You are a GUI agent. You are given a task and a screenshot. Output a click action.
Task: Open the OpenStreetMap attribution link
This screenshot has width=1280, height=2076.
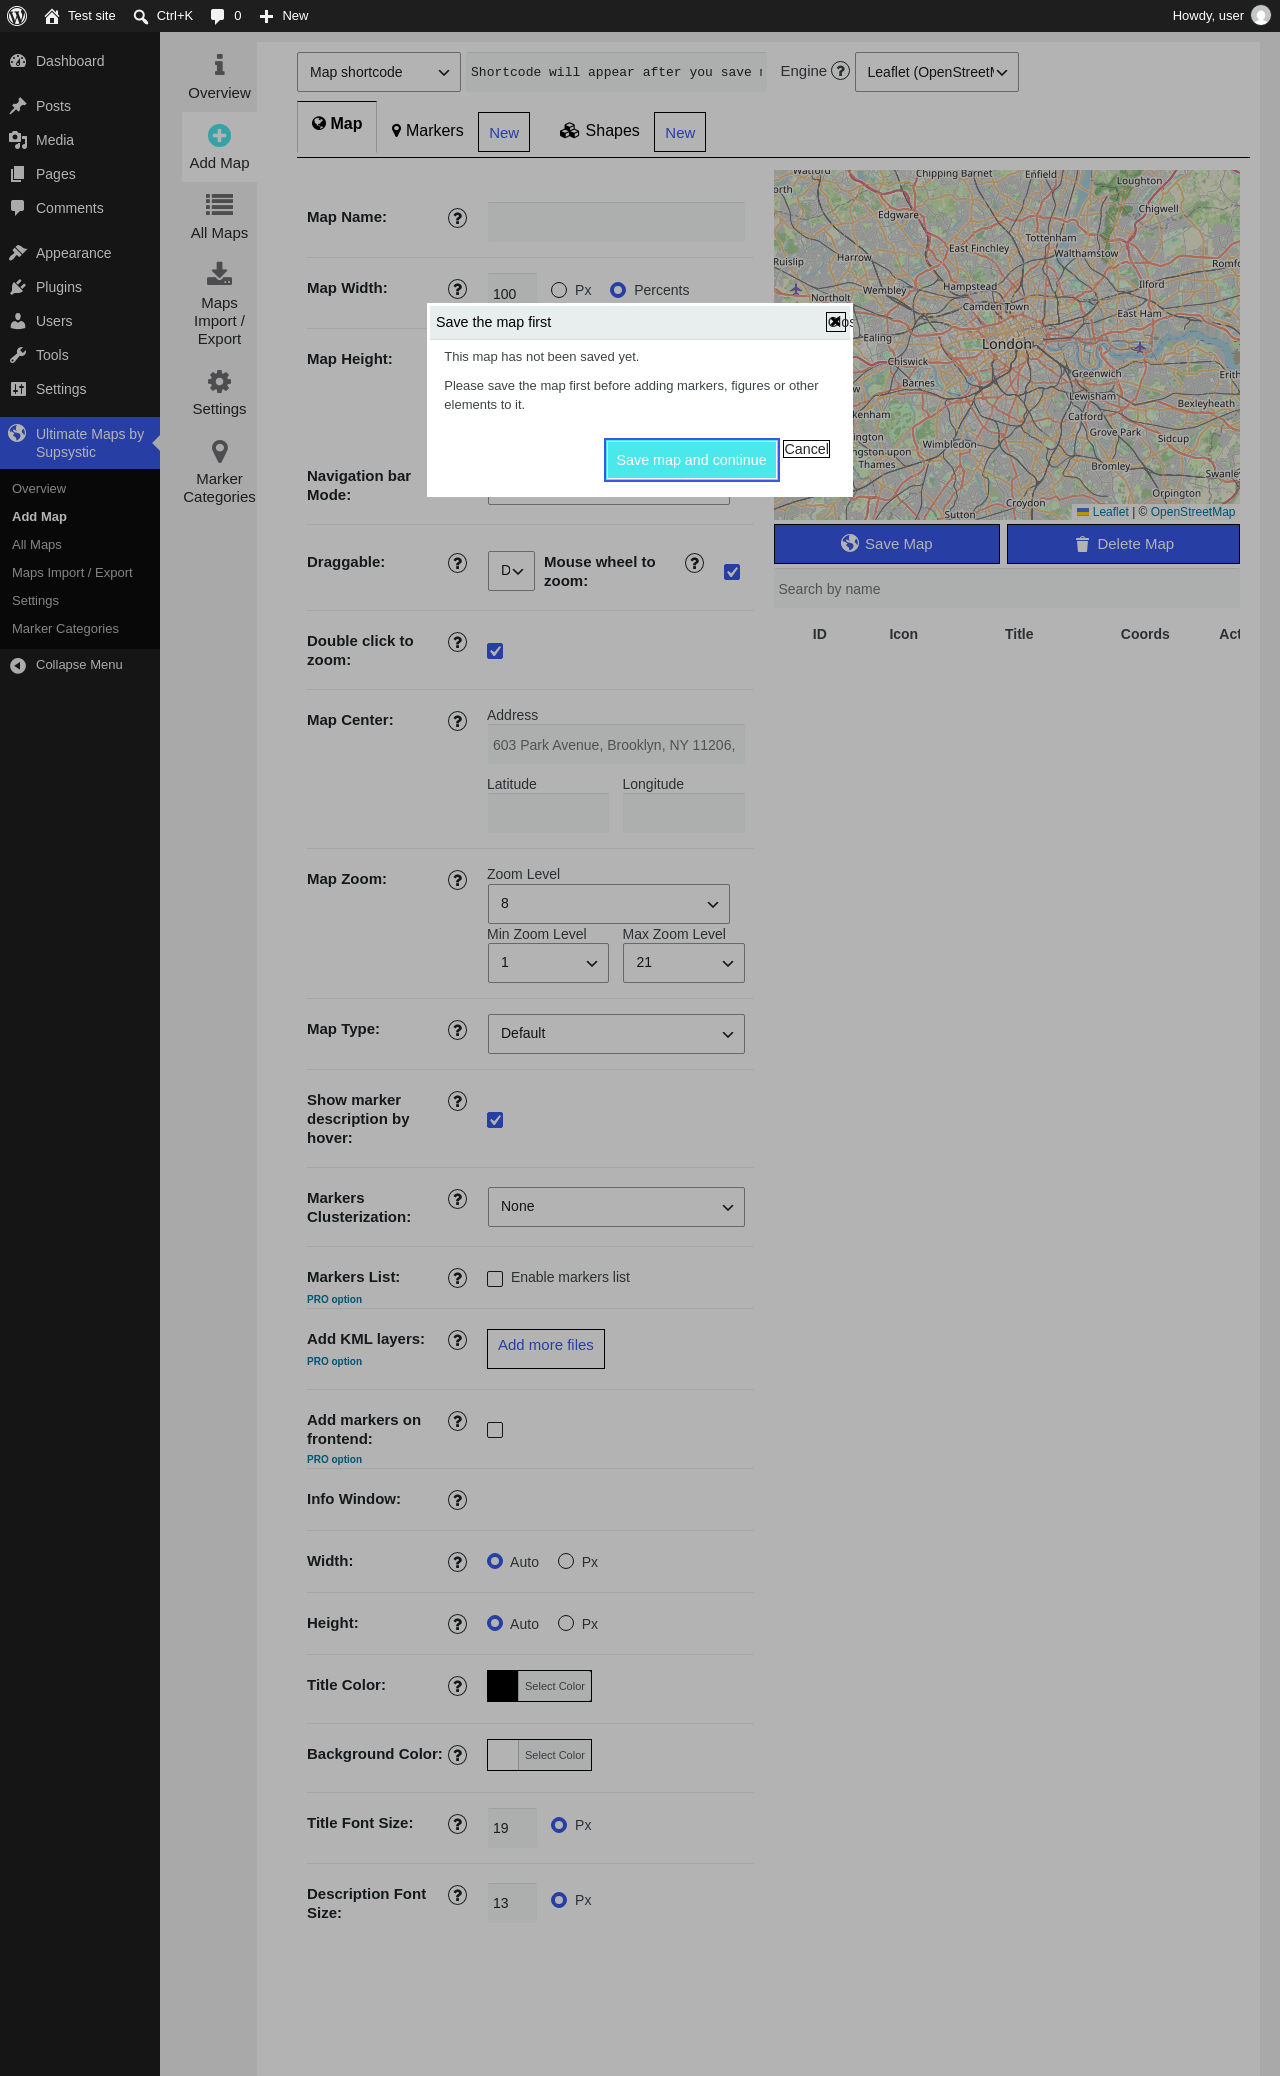(1193, 512)
